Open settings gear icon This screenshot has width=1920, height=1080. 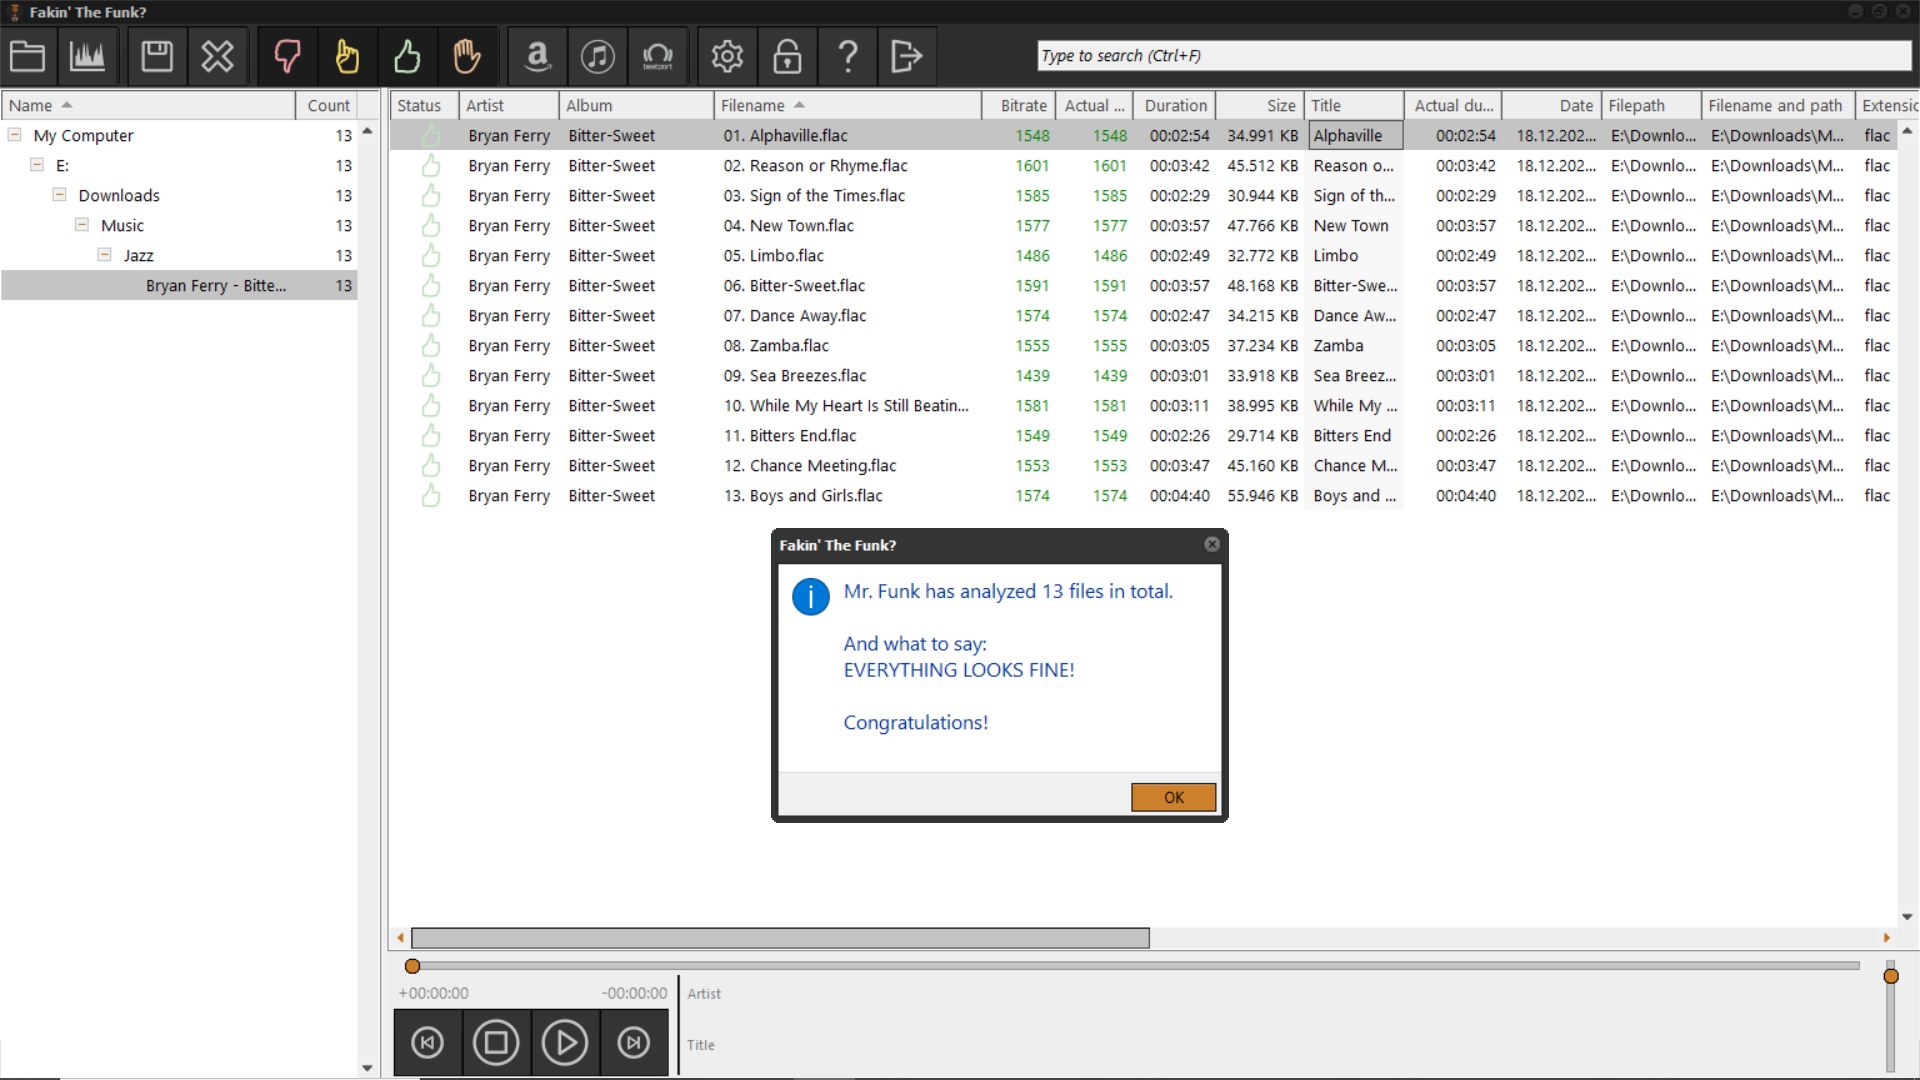(727, 56)
